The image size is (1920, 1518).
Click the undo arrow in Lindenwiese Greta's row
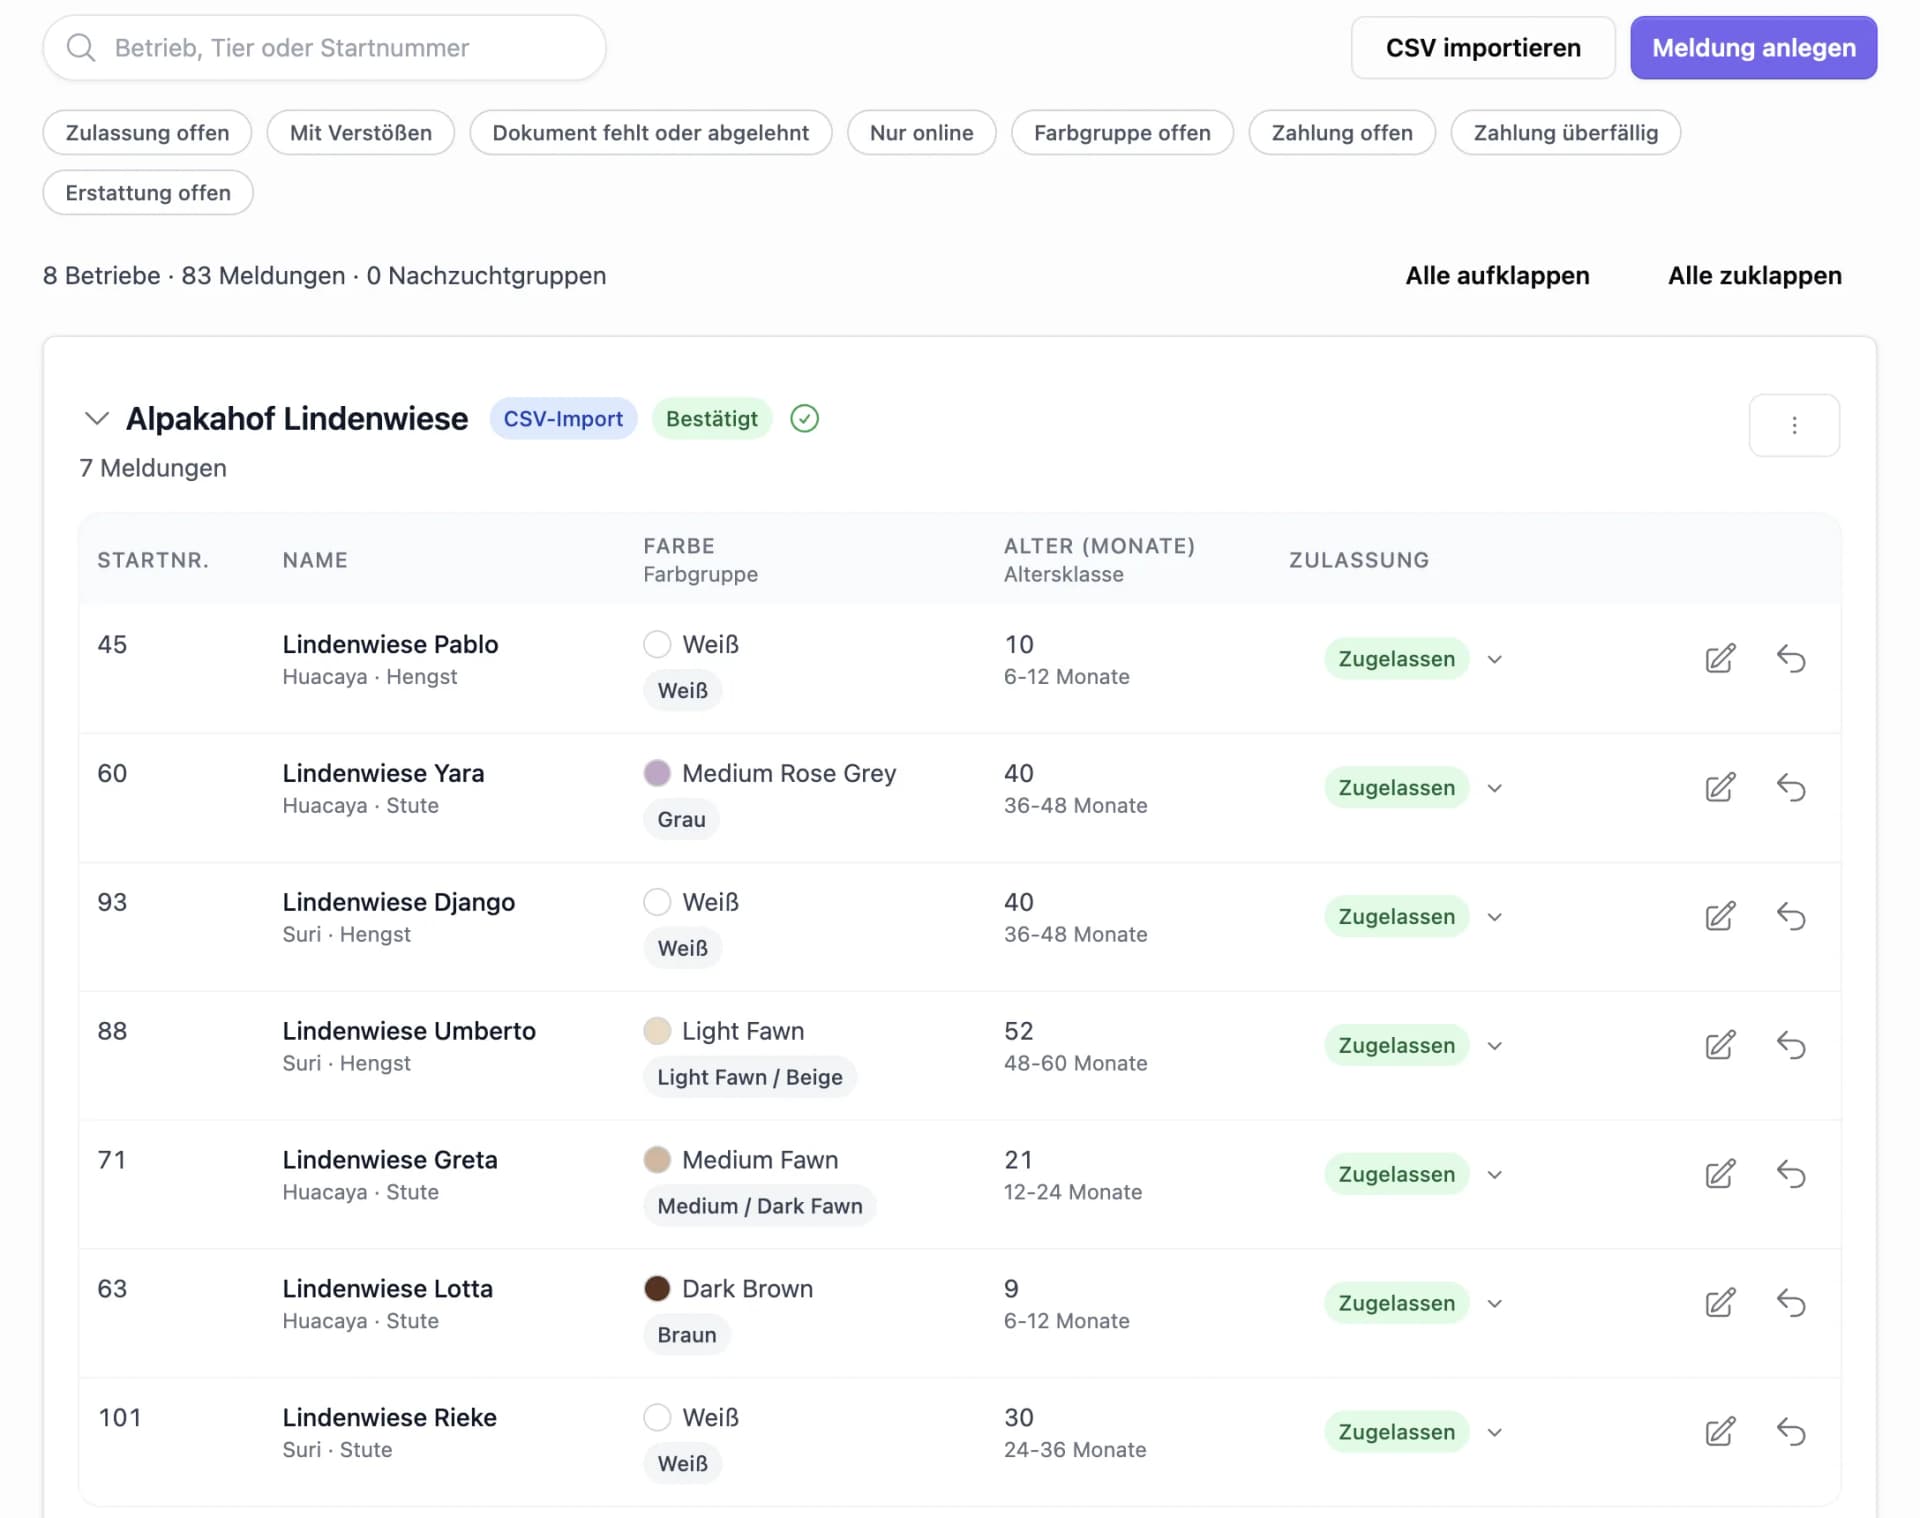[x=1790, y=1174]
